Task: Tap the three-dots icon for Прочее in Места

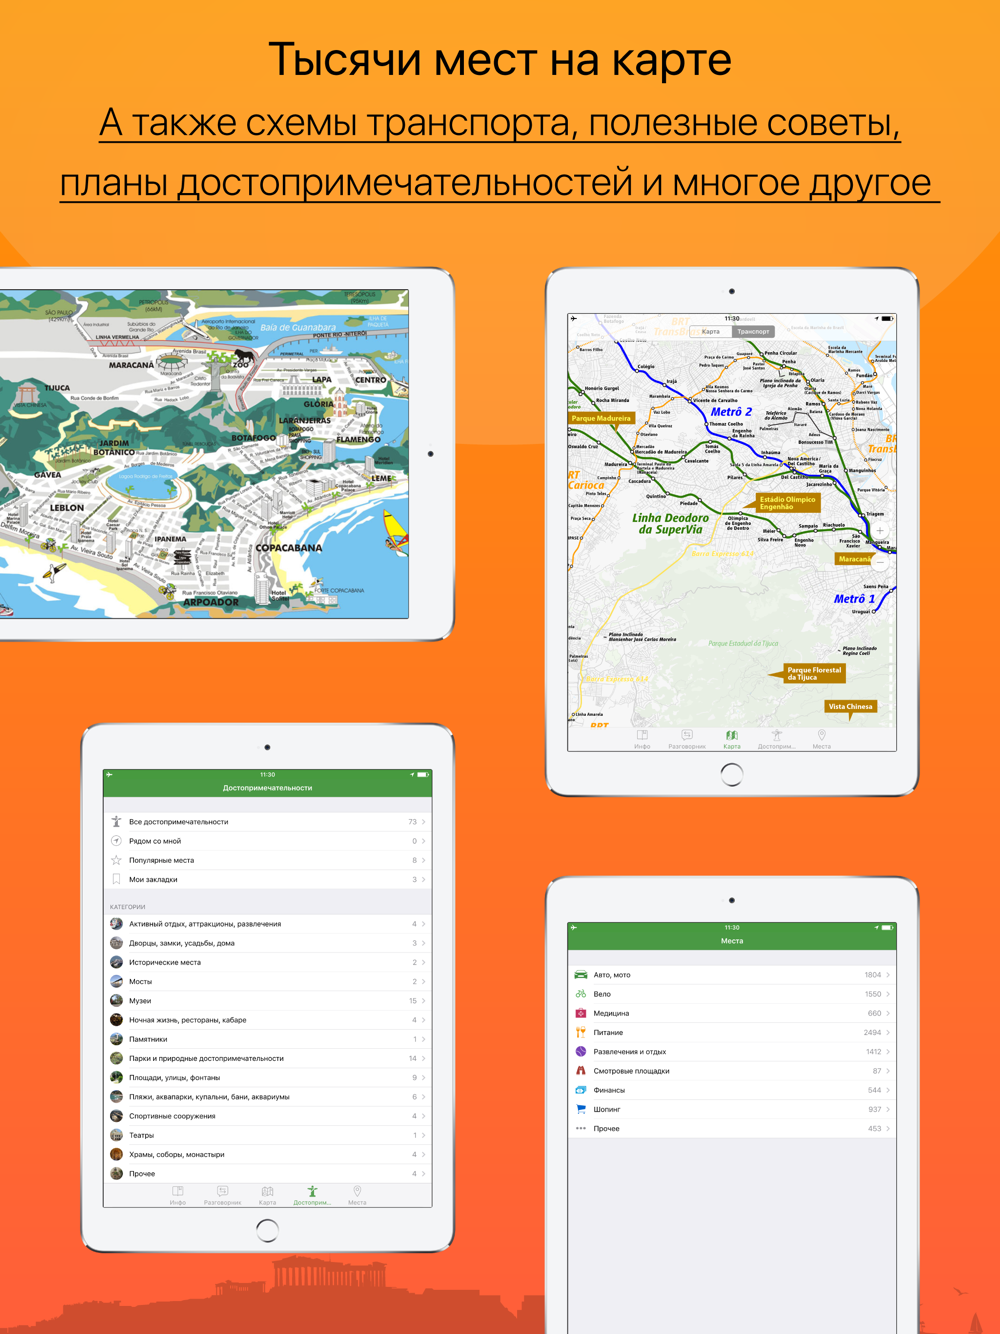Action: coord(581,1129)
